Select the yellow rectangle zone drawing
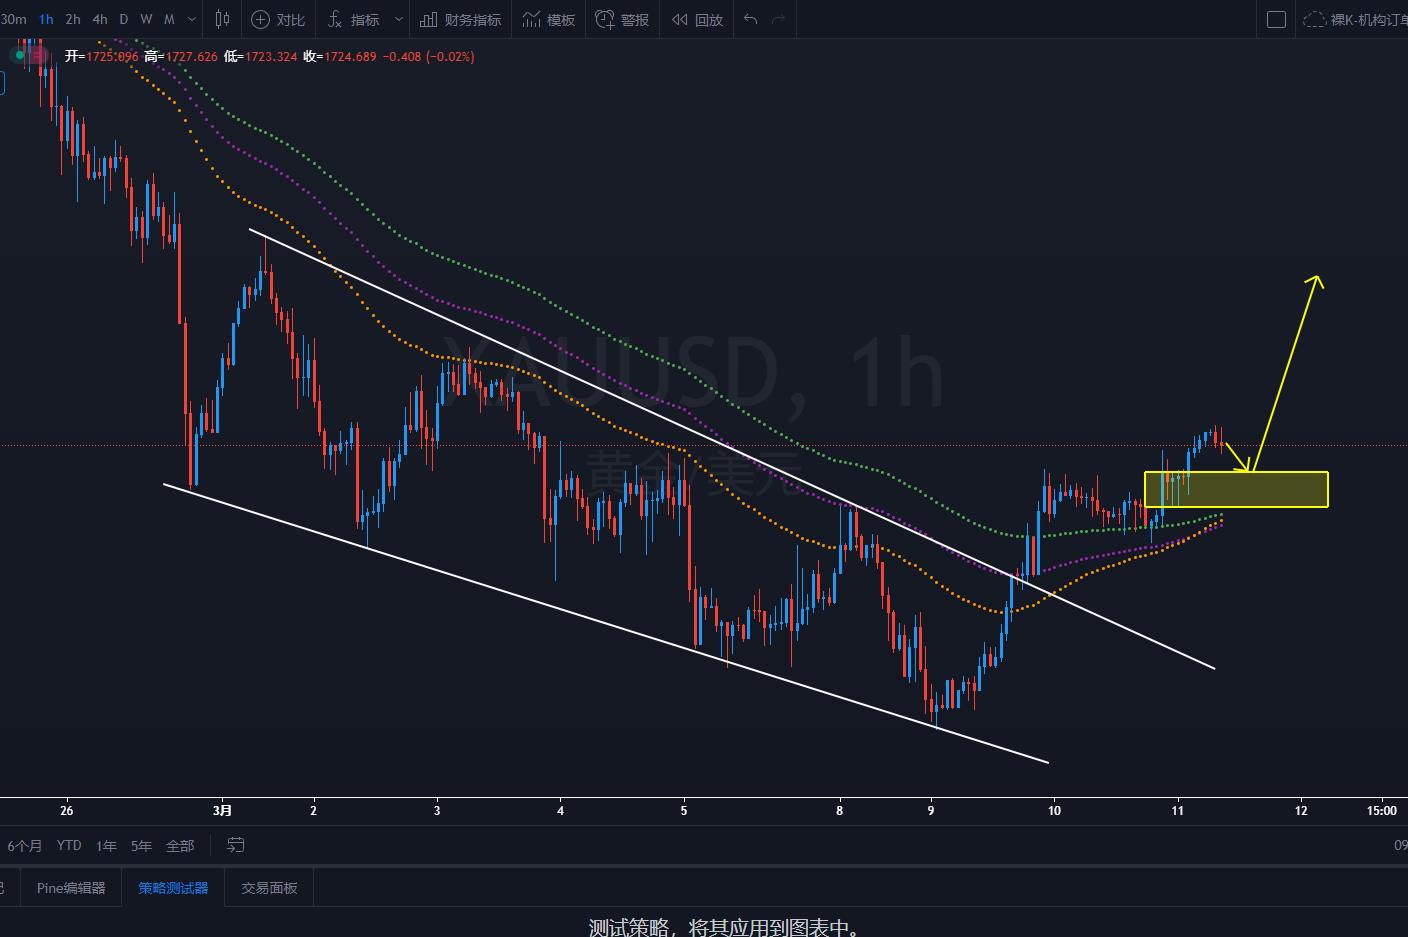Screen dimensions: 1408x937 click(x=1236, y=489)
